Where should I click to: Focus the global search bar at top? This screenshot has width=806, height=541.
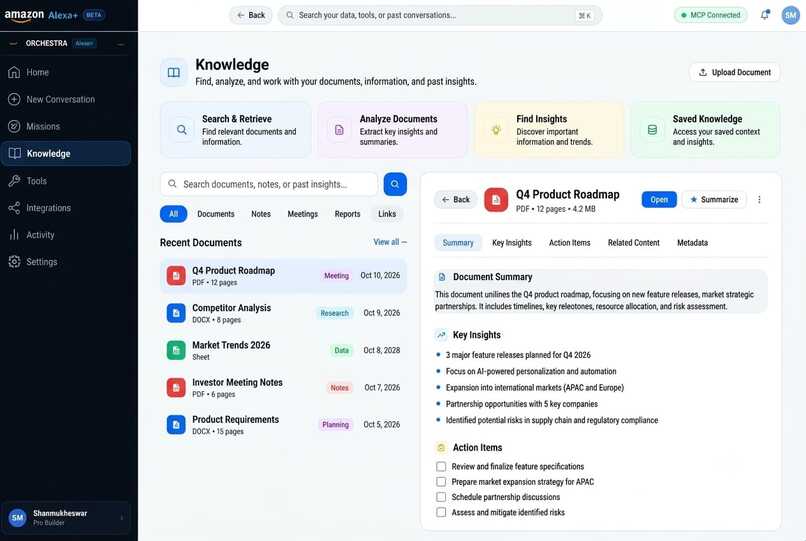(x=440, y=15)
